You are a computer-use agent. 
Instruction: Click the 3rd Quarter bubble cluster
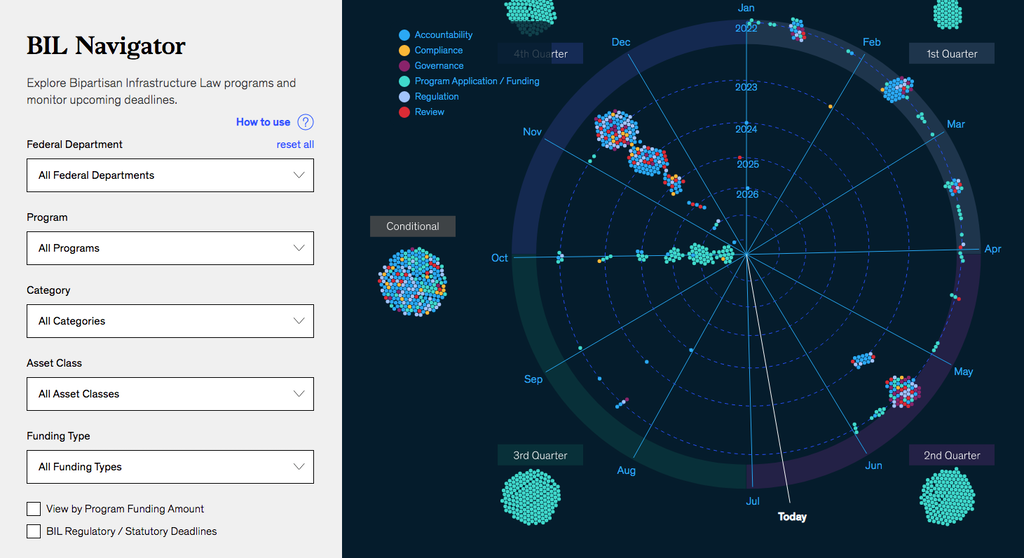click(x=530, y=497)
